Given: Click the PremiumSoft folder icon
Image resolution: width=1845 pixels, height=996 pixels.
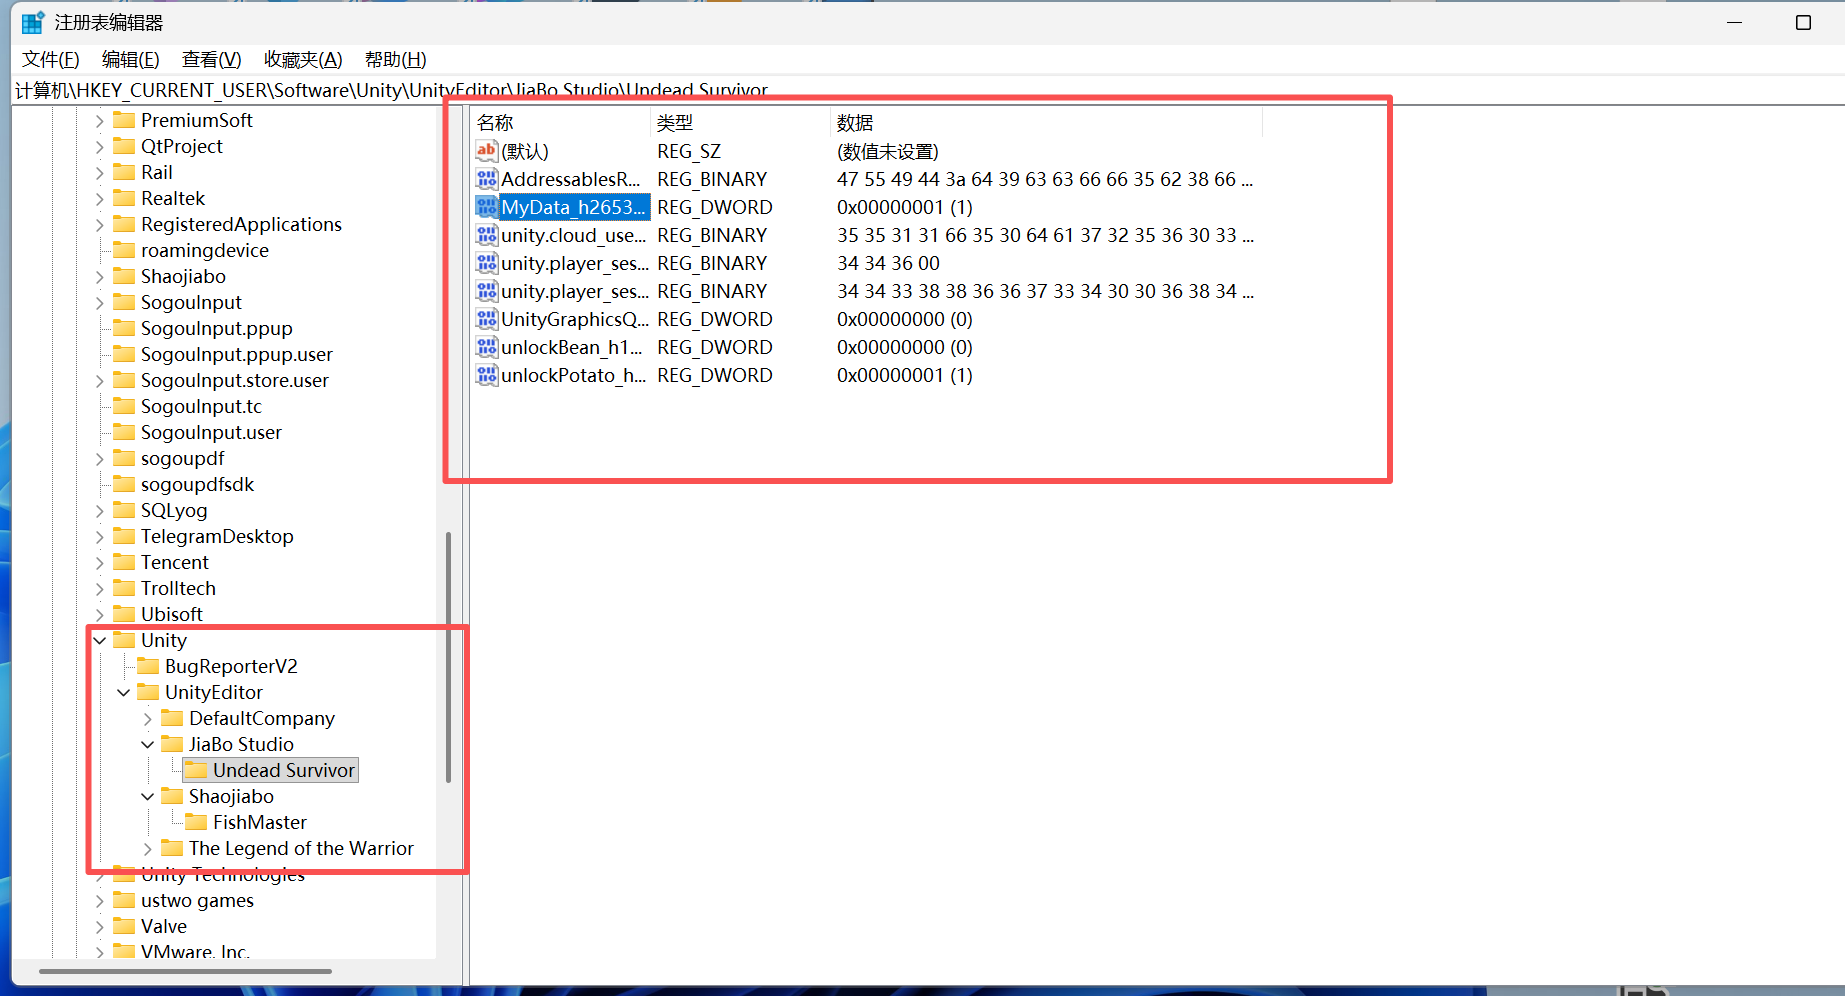Looking at the screenshot, I should [124, 120].
